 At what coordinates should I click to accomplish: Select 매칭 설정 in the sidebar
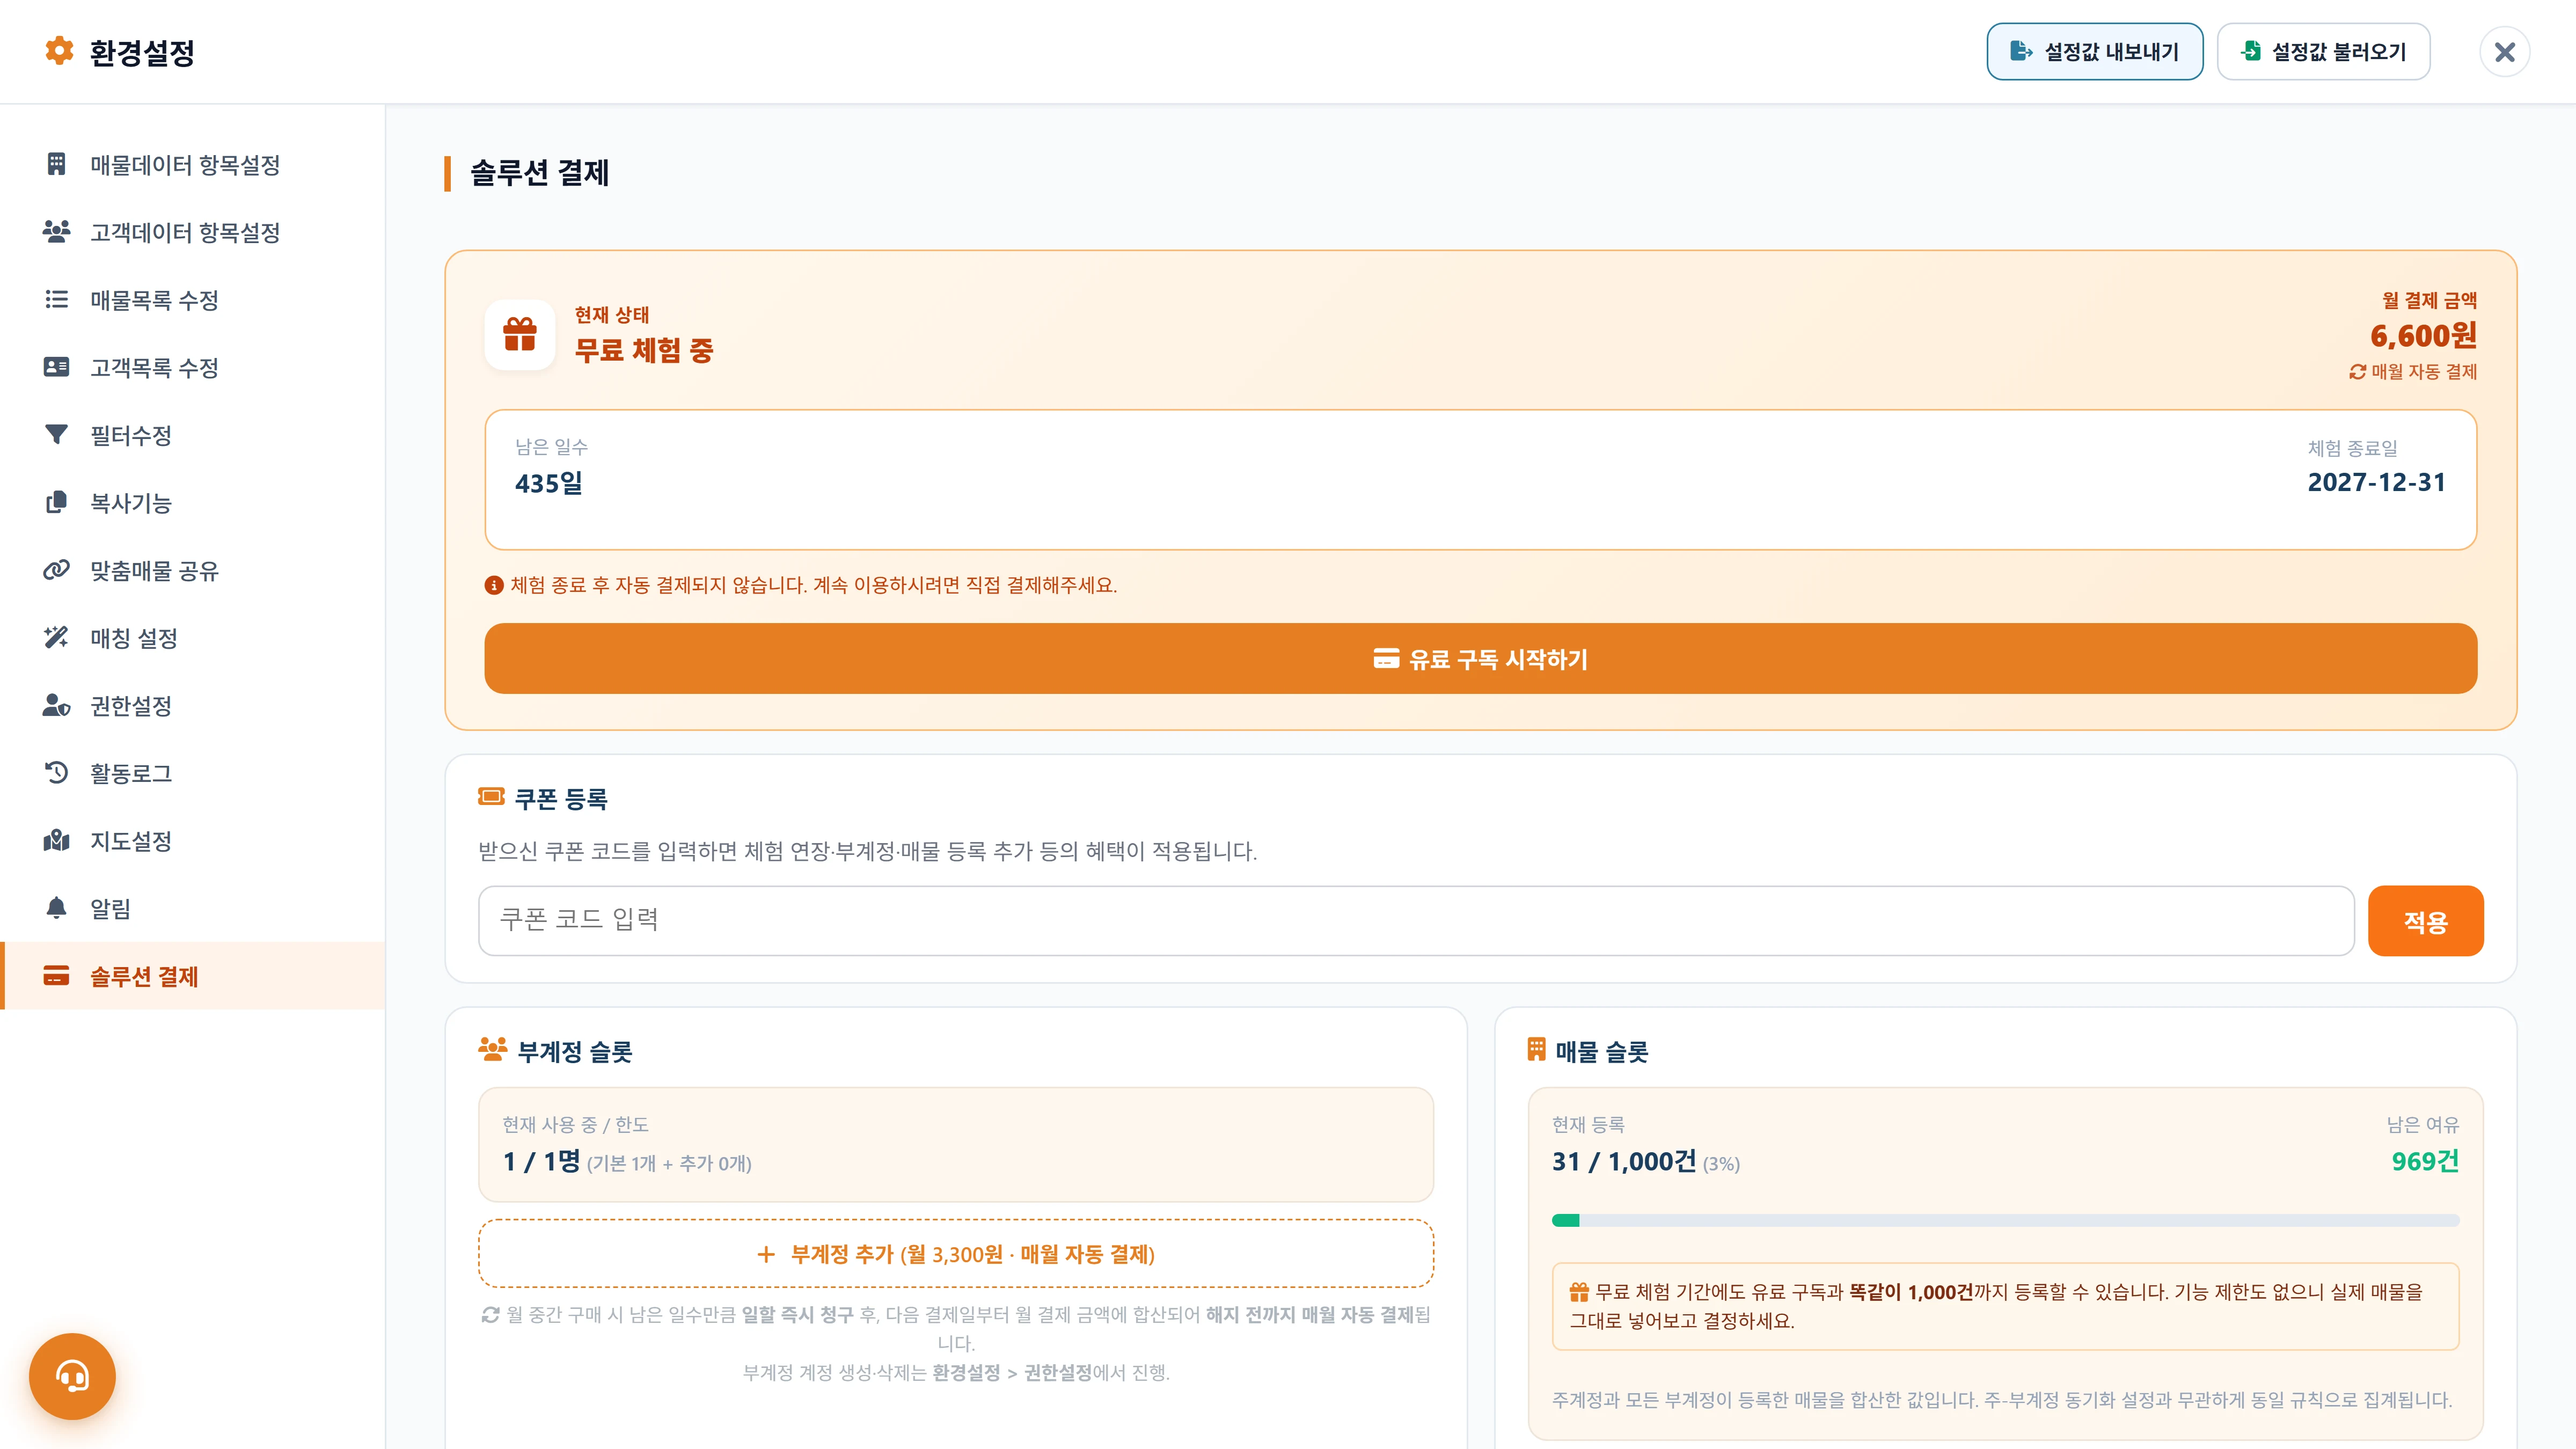coord(193,637)
